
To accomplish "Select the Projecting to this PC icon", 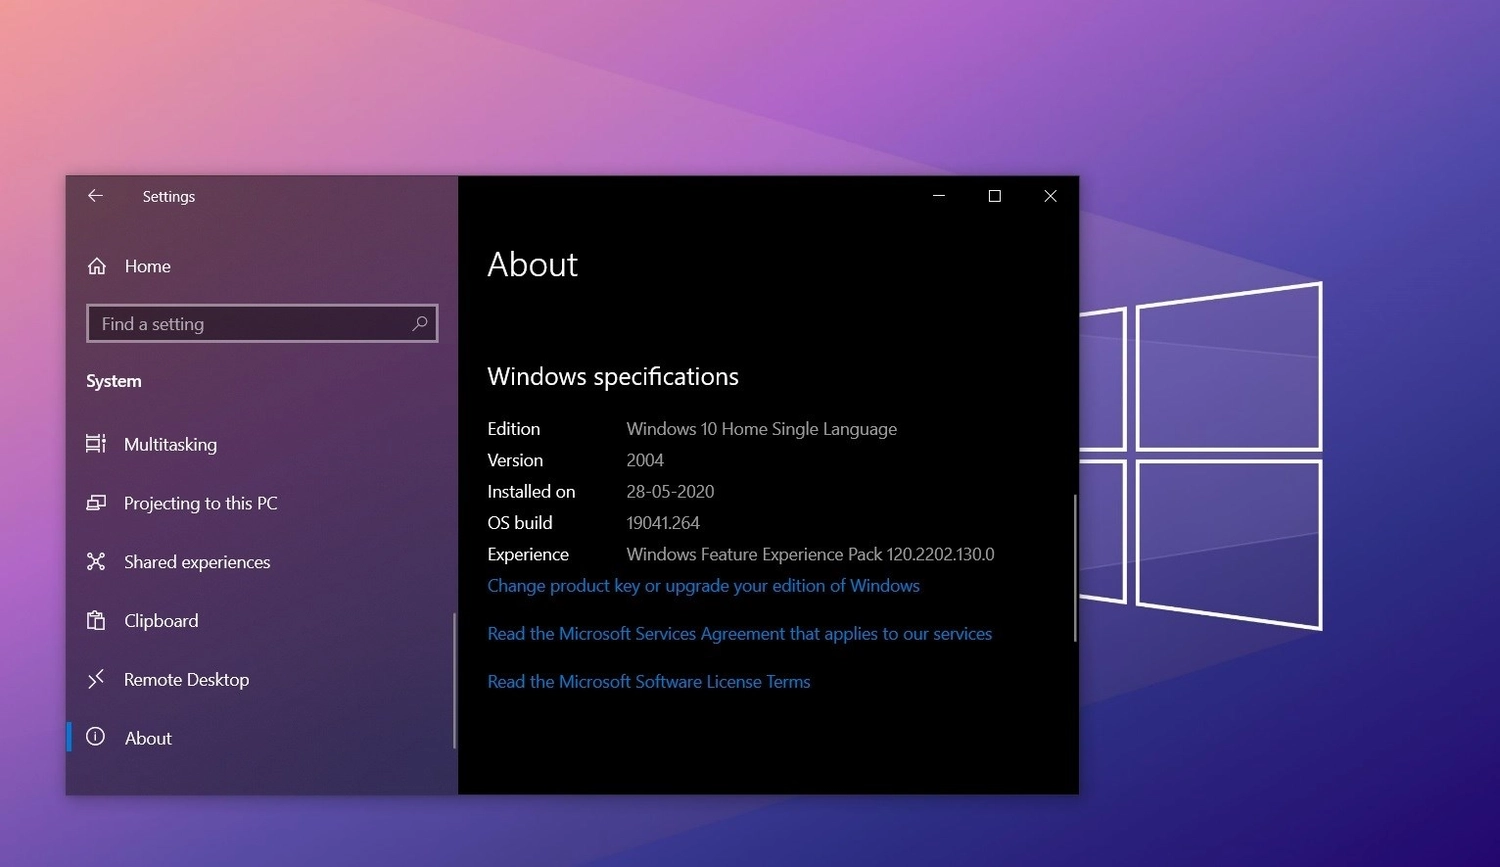I will [x=95, y=503].
